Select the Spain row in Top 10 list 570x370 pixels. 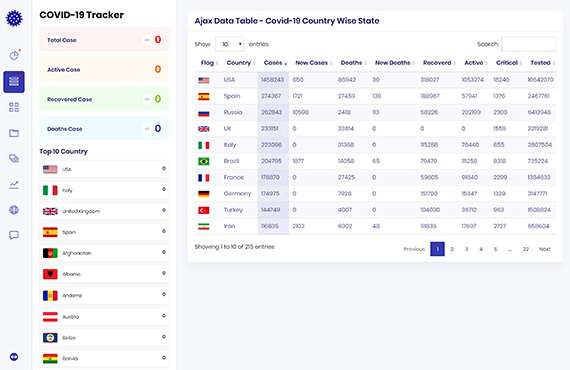pyautogui.click(x=104, y=232)
